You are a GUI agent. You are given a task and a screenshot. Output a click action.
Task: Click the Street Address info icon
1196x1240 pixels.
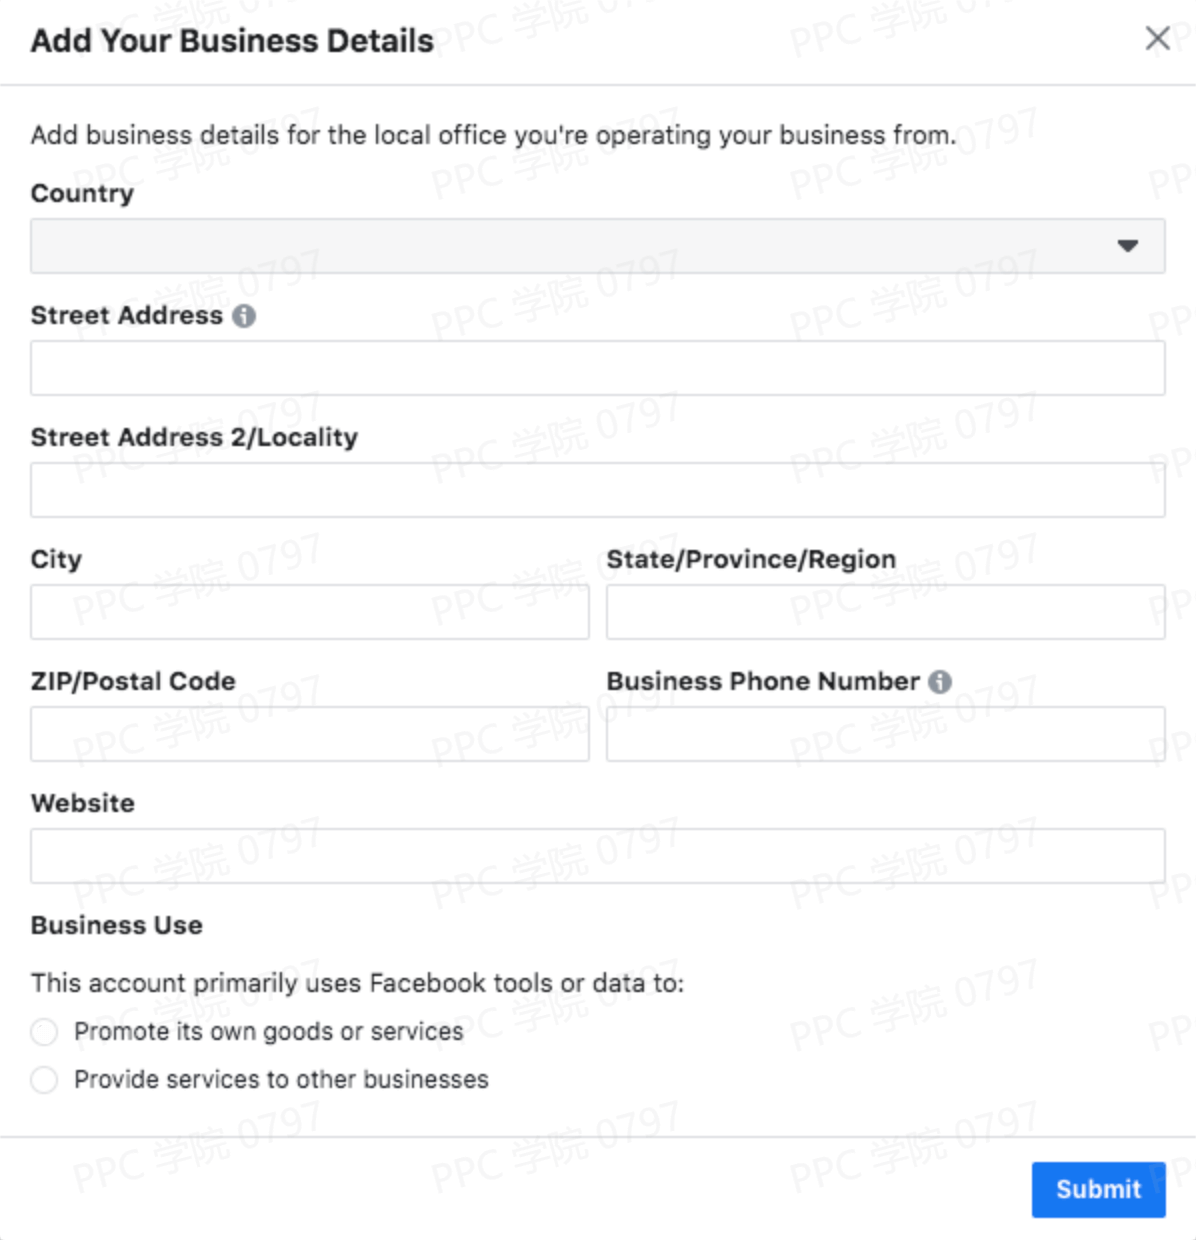tap(244, 316)
